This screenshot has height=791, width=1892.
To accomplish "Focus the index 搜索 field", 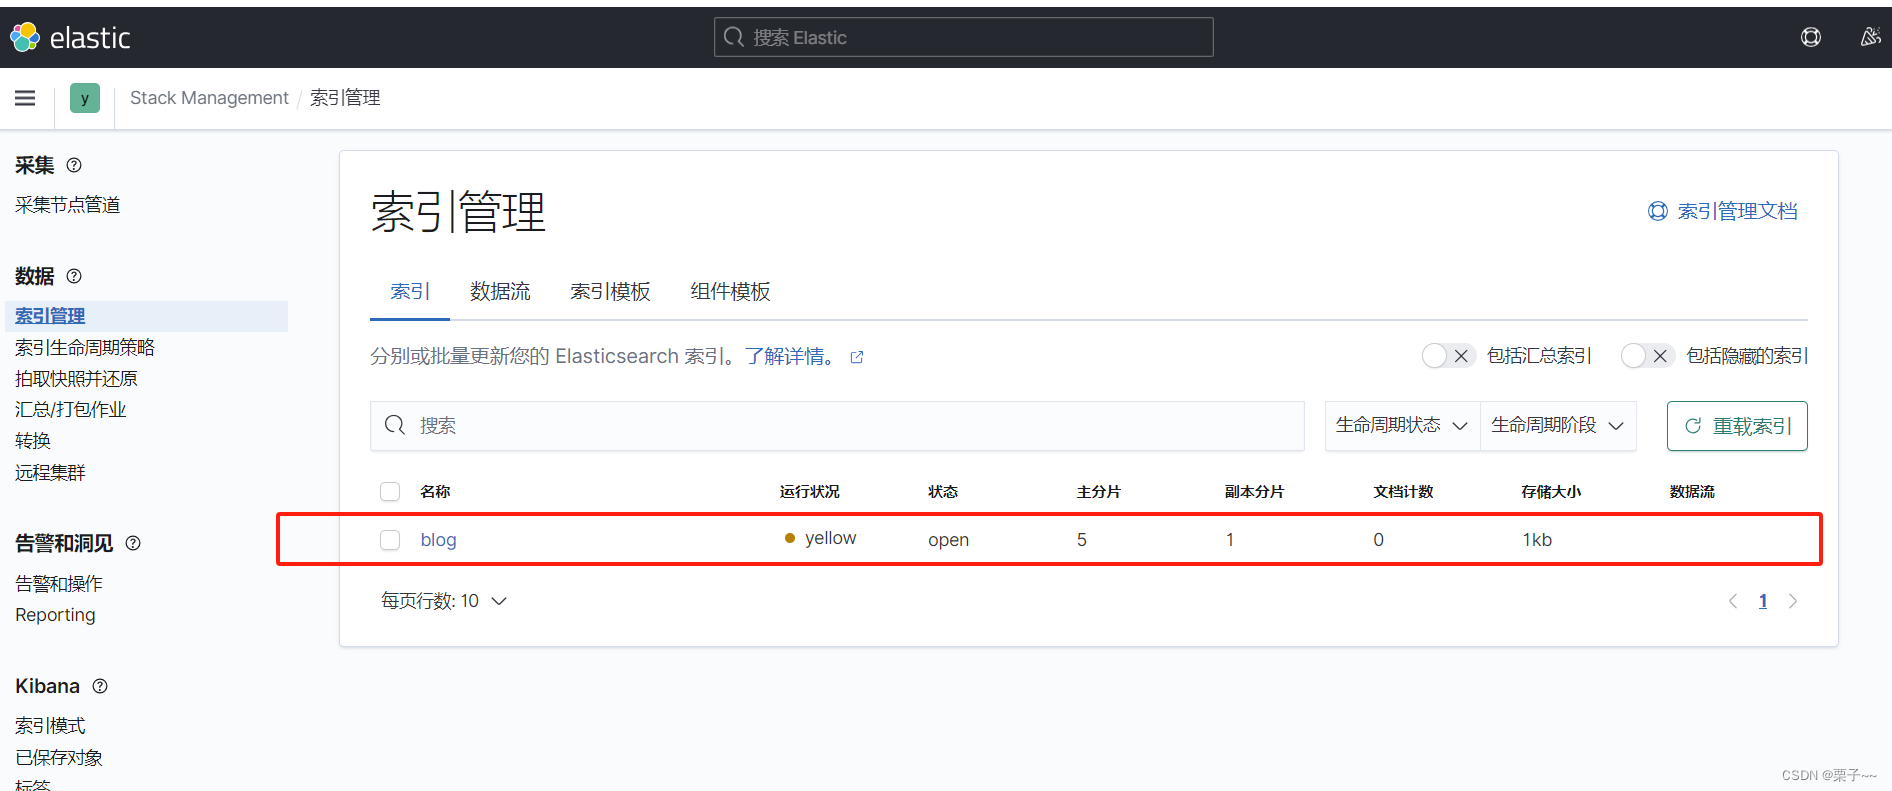I will [x=837, y=426].
